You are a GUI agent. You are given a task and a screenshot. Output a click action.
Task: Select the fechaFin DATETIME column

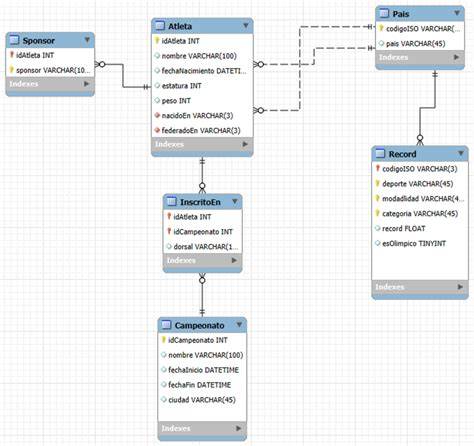[x=199, y=385]
